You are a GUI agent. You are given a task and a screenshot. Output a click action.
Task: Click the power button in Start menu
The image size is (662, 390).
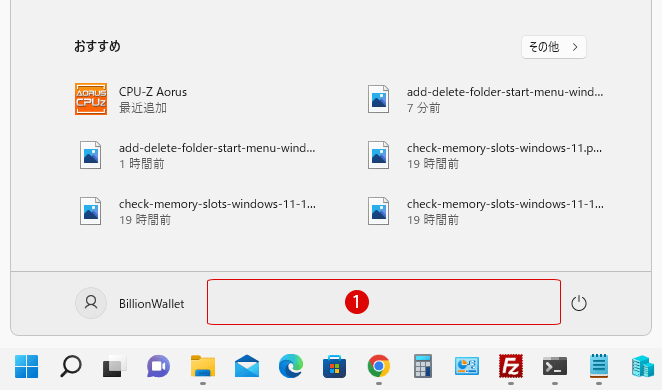click(x=579, y=303)
